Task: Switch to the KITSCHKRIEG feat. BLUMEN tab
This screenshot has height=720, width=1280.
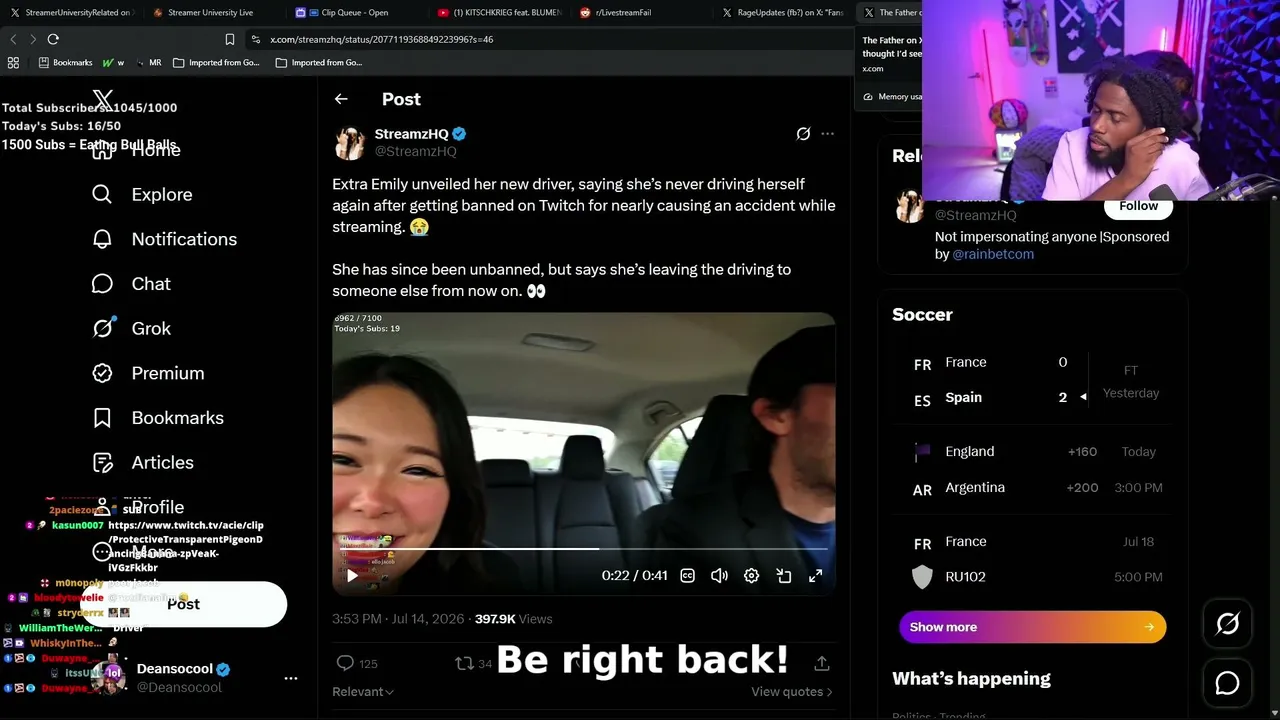Action: point(498,12)
